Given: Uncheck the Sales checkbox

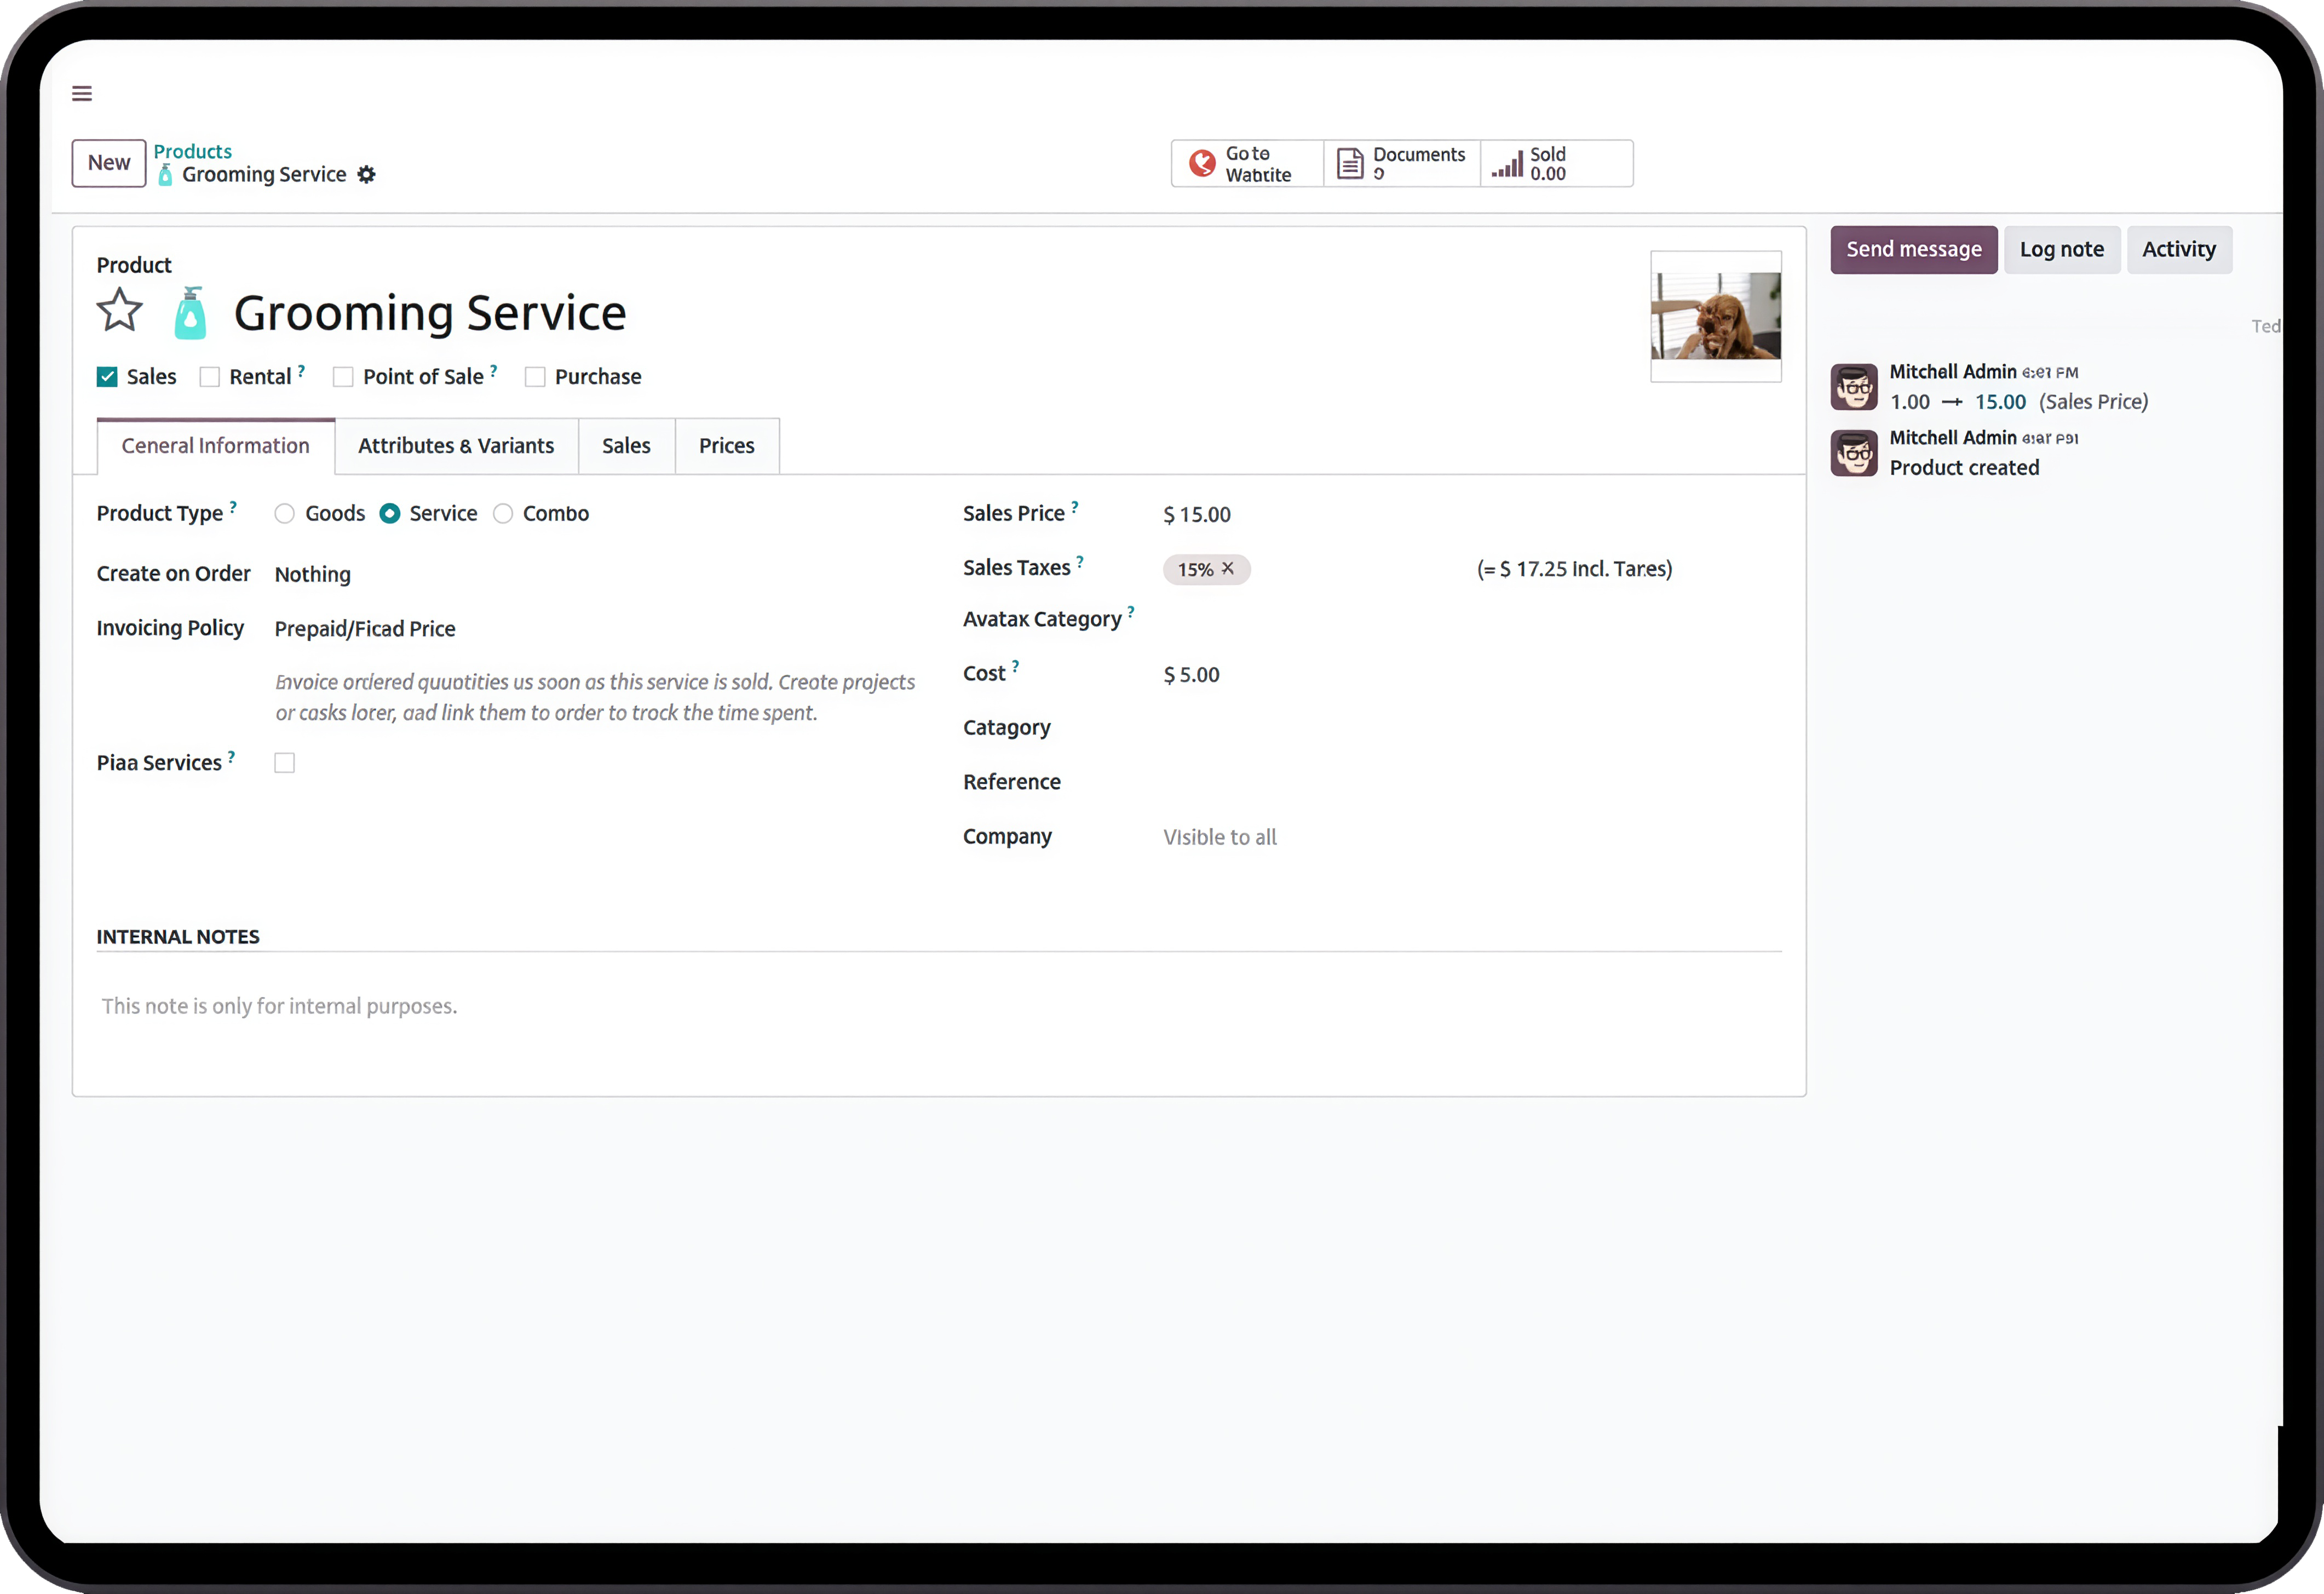Looking at the screenshot, I should 107,377.
